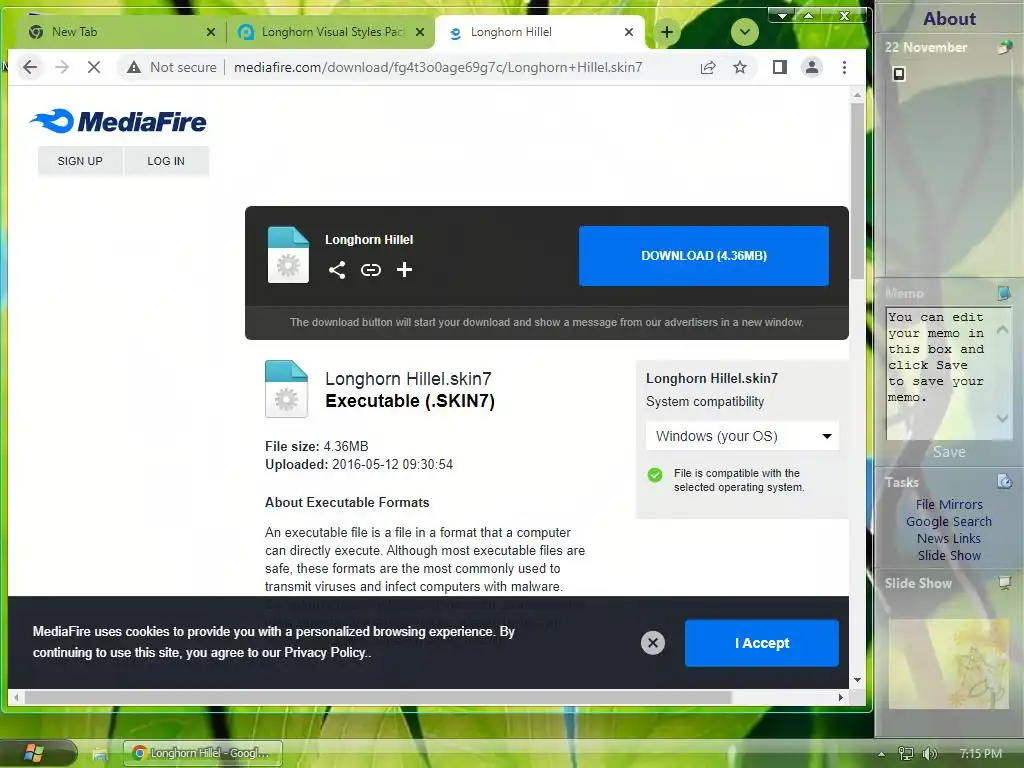Click the About header in sidebar
The height and width of the screenshot is (768, 1024).
pyautogui.click(x=949, y=18)
